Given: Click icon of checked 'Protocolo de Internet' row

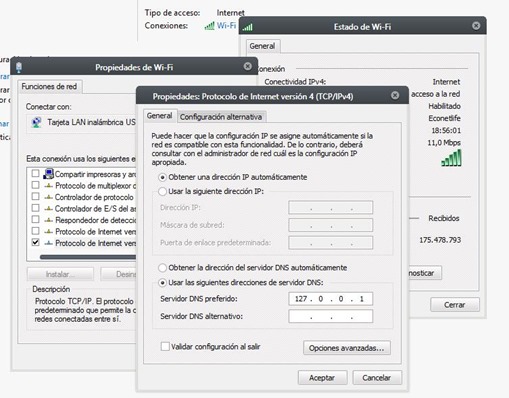Looking at the screenshot, I should pyautogui.click(x=49, y=243).
